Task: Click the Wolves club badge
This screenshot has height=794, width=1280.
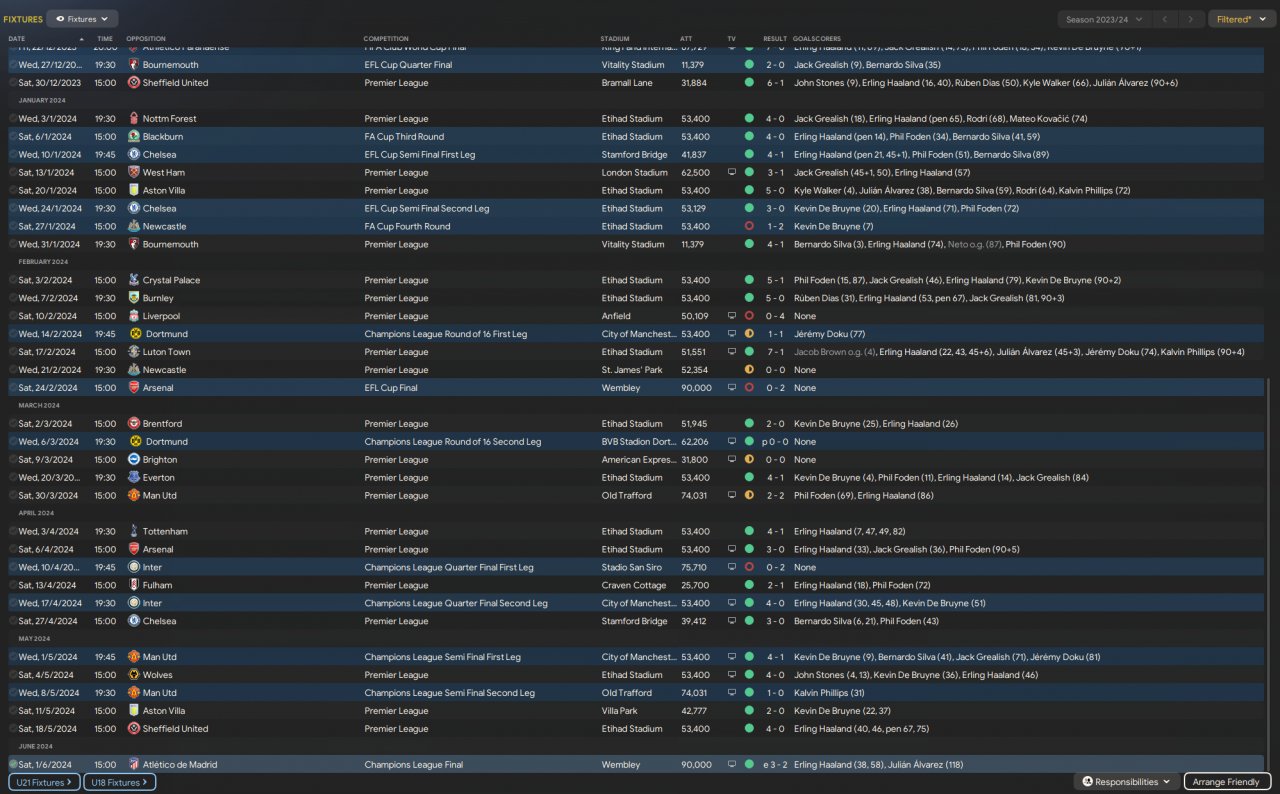Action: (x=134, y=676)
